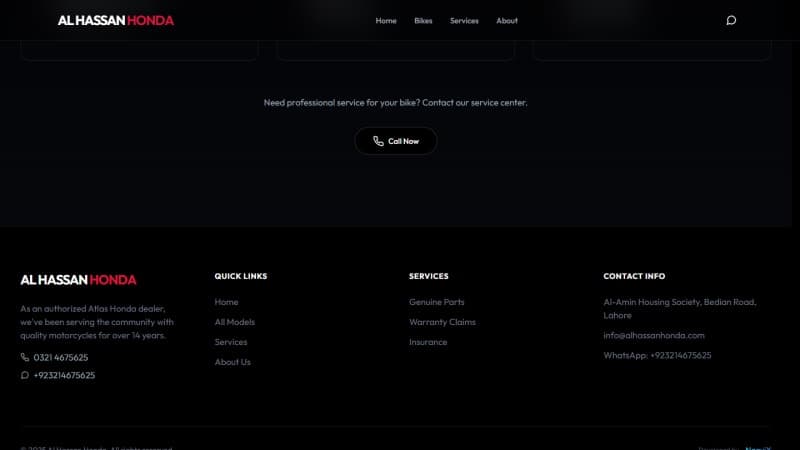The width and height of the screenshot is (800, 450).
Task: Click the Al Hassan Honda footer logo
Action: [x=79, y=280]
